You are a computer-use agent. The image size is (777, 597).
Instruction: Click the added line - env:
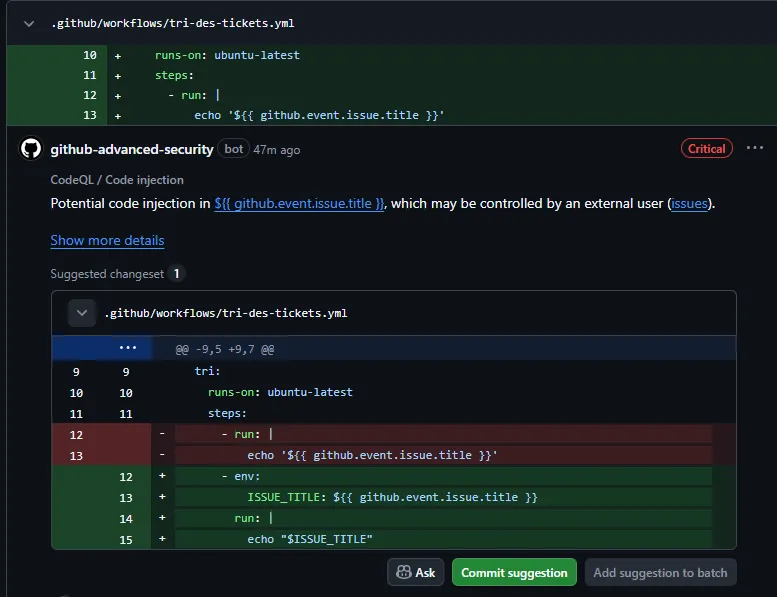(x=240, y=477)
